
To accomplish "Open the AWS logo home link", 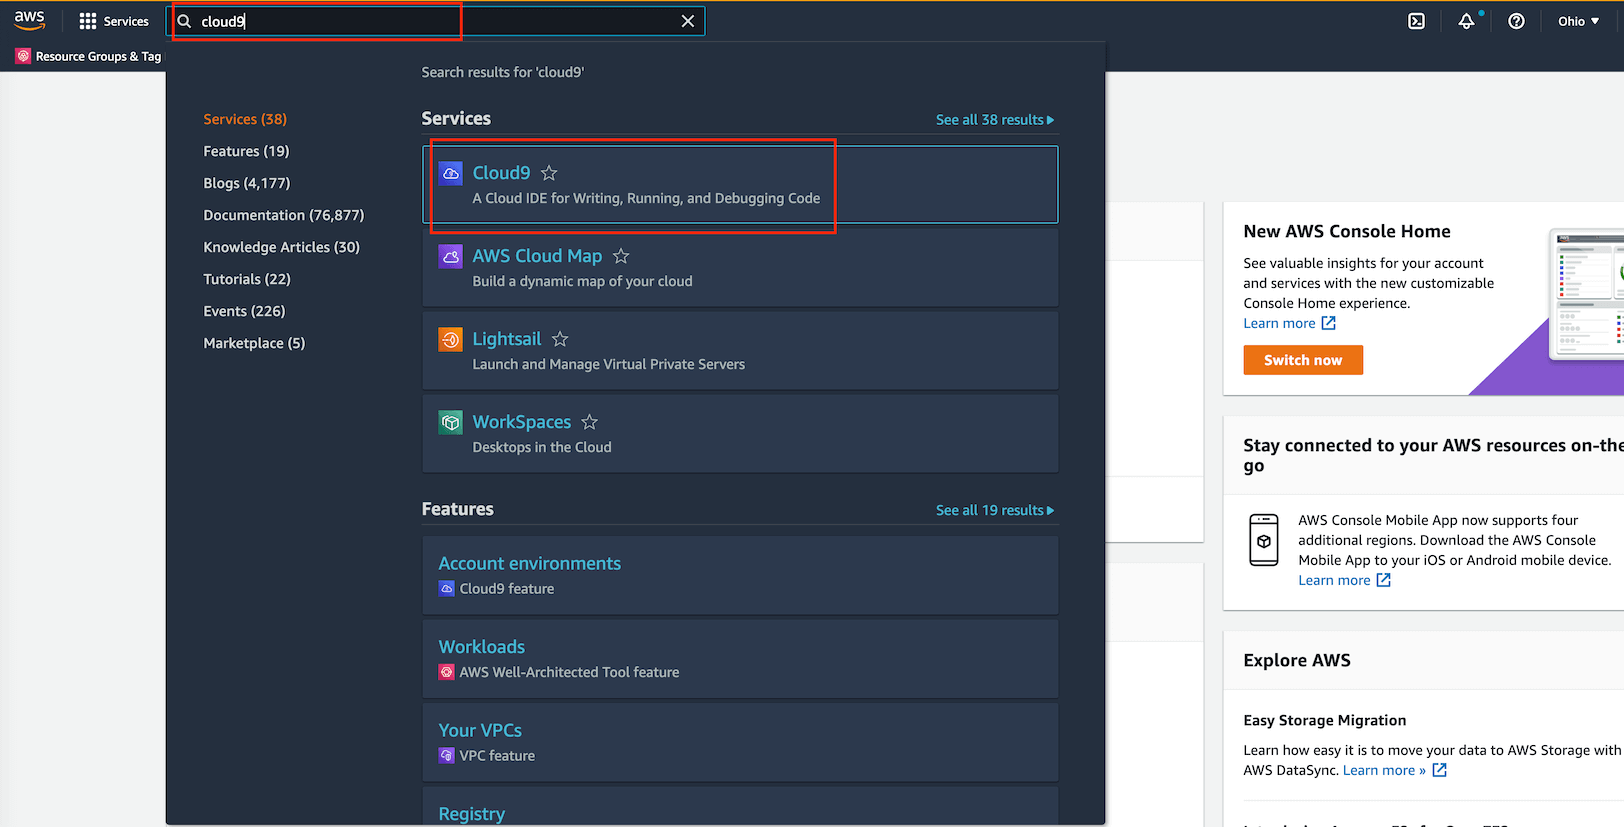I will coord(29,20).
